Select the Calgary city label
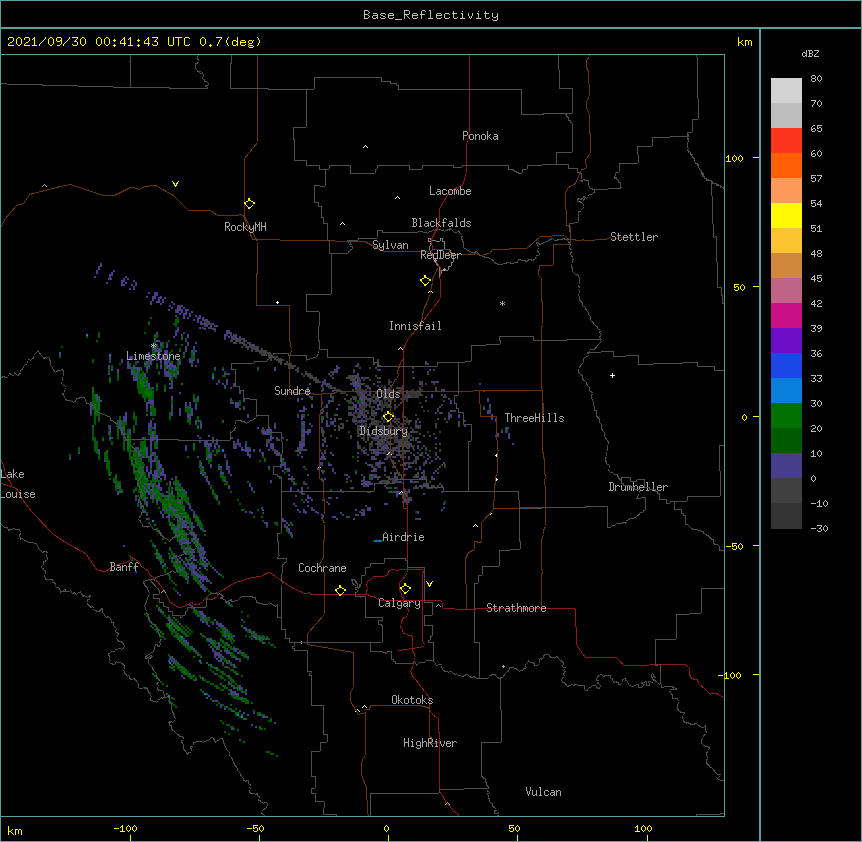 click(x=399, y=603)
